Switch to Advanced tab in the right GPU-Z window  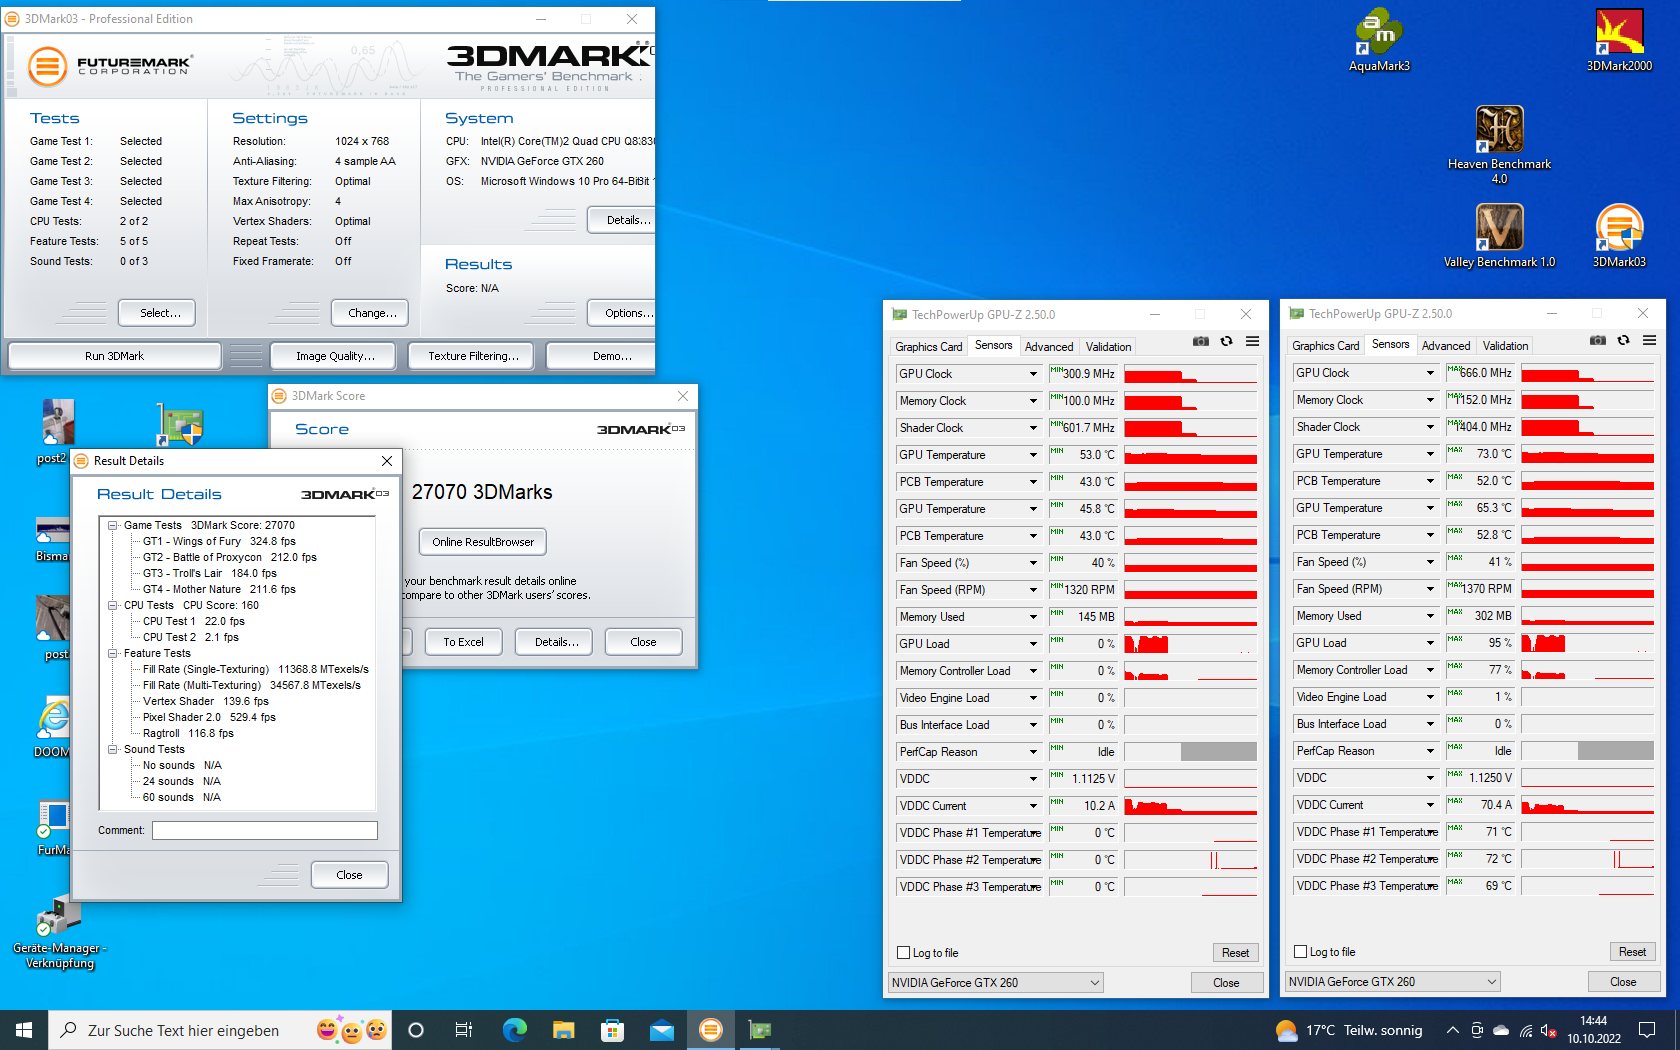click(x=1446, y=346)
